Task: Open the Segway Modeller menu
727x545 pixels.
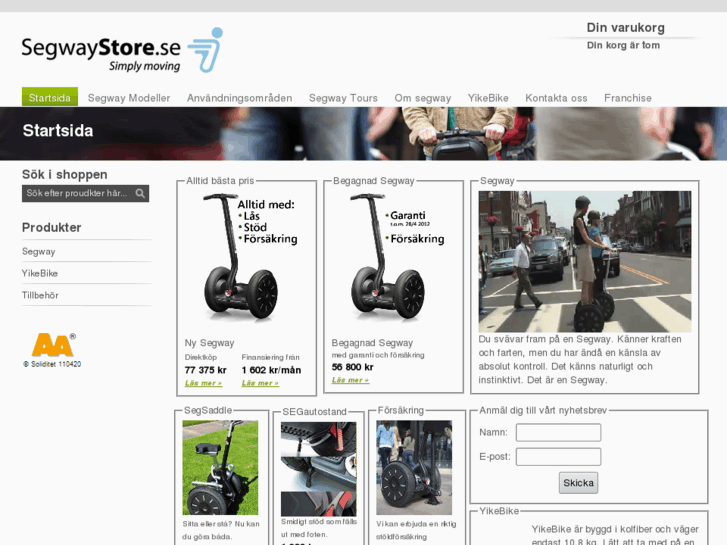Action: (x=129, y=98)
